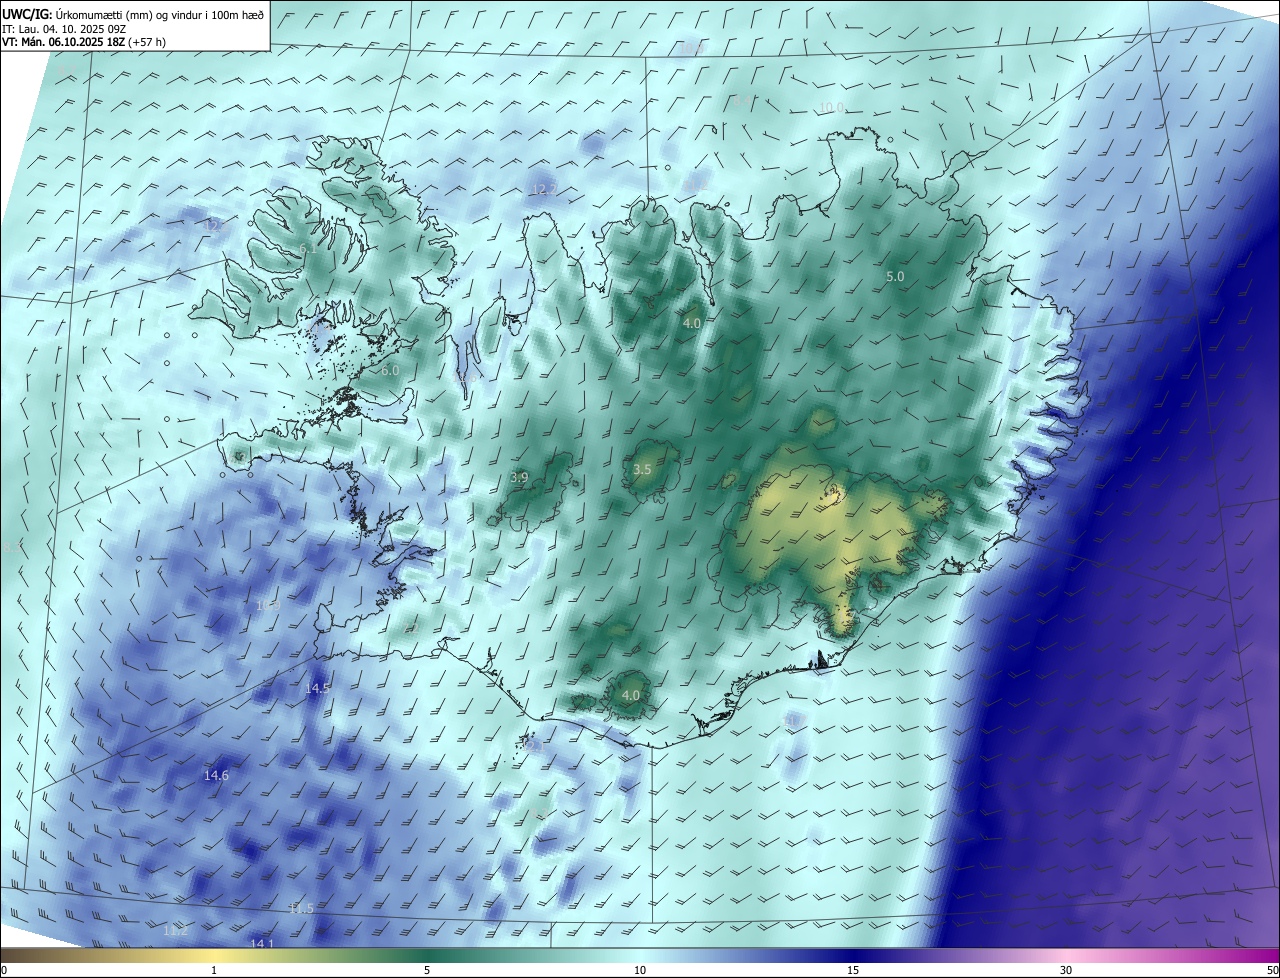Screen dimensions: 1280x978
Task: Click the '6.1' value in the Westfjords
Action: (308, 248)
